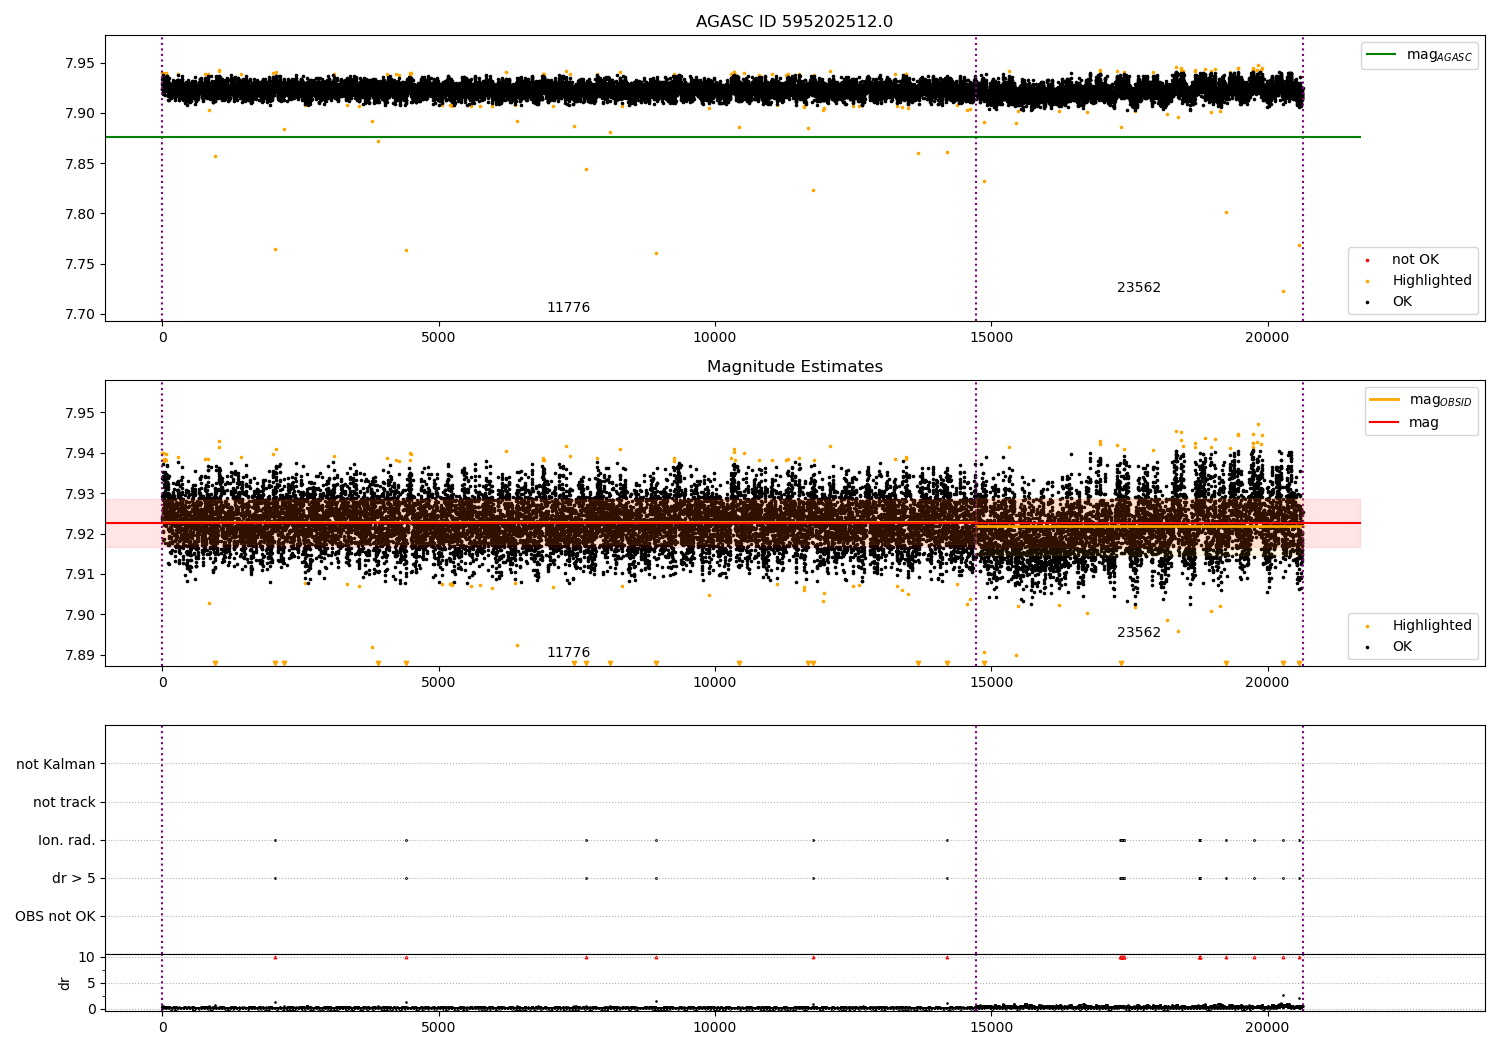The height and width of the screenshot is (1050, 1500).
Task: Click the 'OBS not OK' axis label
Action: (x=55, y=916)
